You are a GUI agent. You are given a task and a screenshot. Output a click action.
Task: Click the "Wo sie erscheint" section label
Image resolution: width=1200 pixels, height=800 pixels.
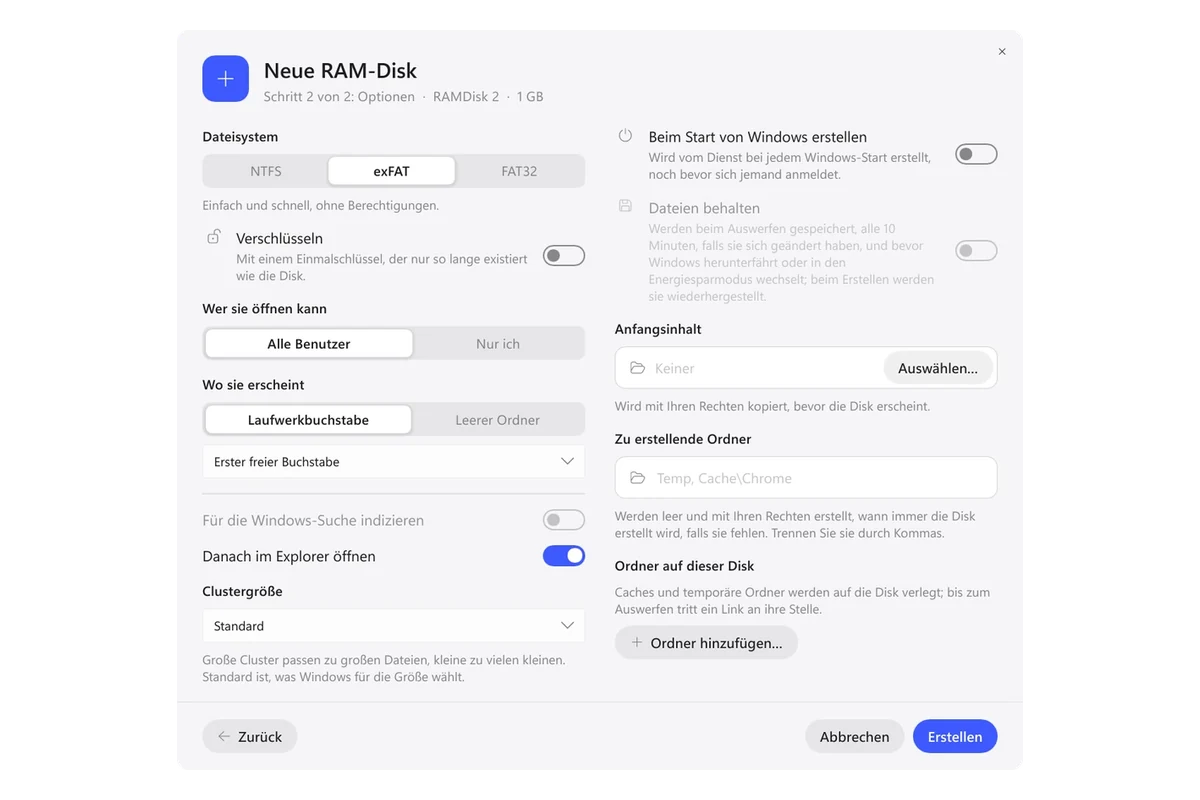tap(253, 385)
